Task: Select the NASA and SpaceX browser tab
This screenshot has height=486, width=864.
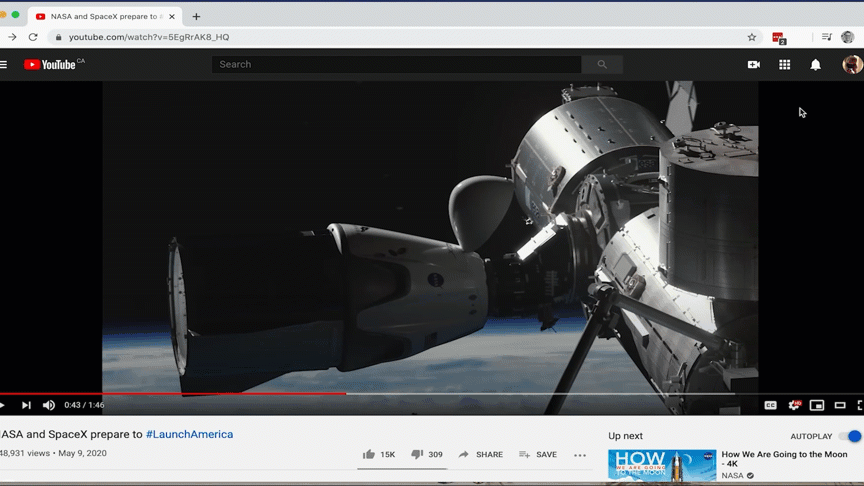Action: tap(100, 16)
